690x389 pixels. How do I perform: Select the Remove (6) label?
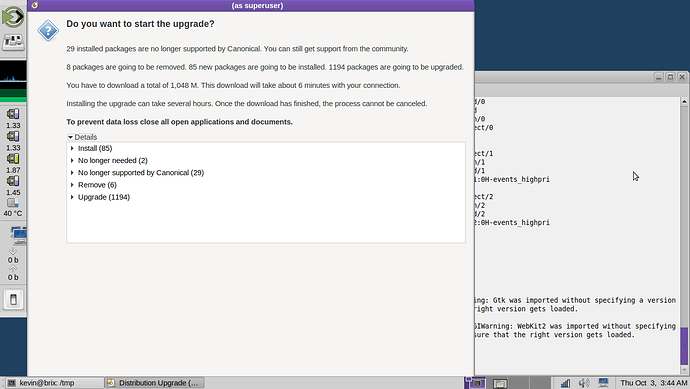pyautogui.click(x=97, y=185)
